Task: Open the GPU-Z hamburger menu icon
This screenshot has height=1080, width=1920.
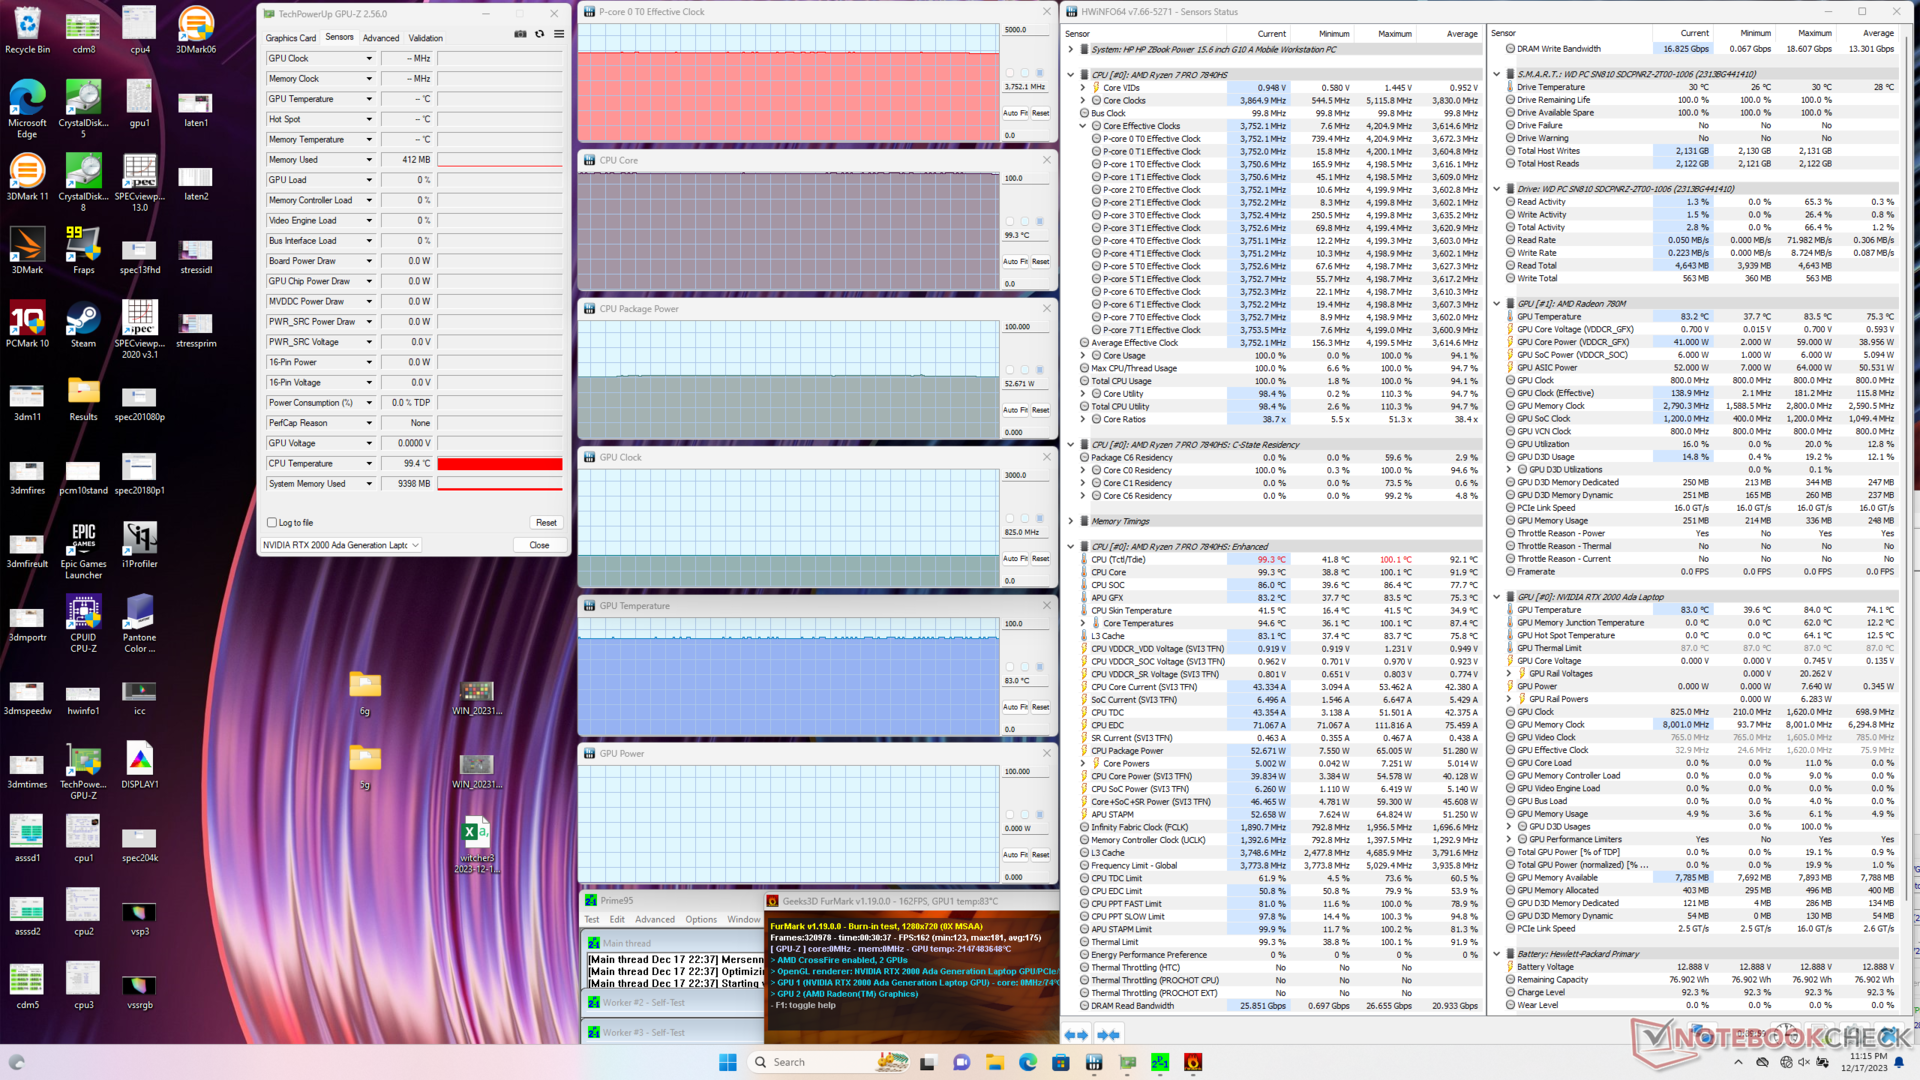Action: pos(559,34)
